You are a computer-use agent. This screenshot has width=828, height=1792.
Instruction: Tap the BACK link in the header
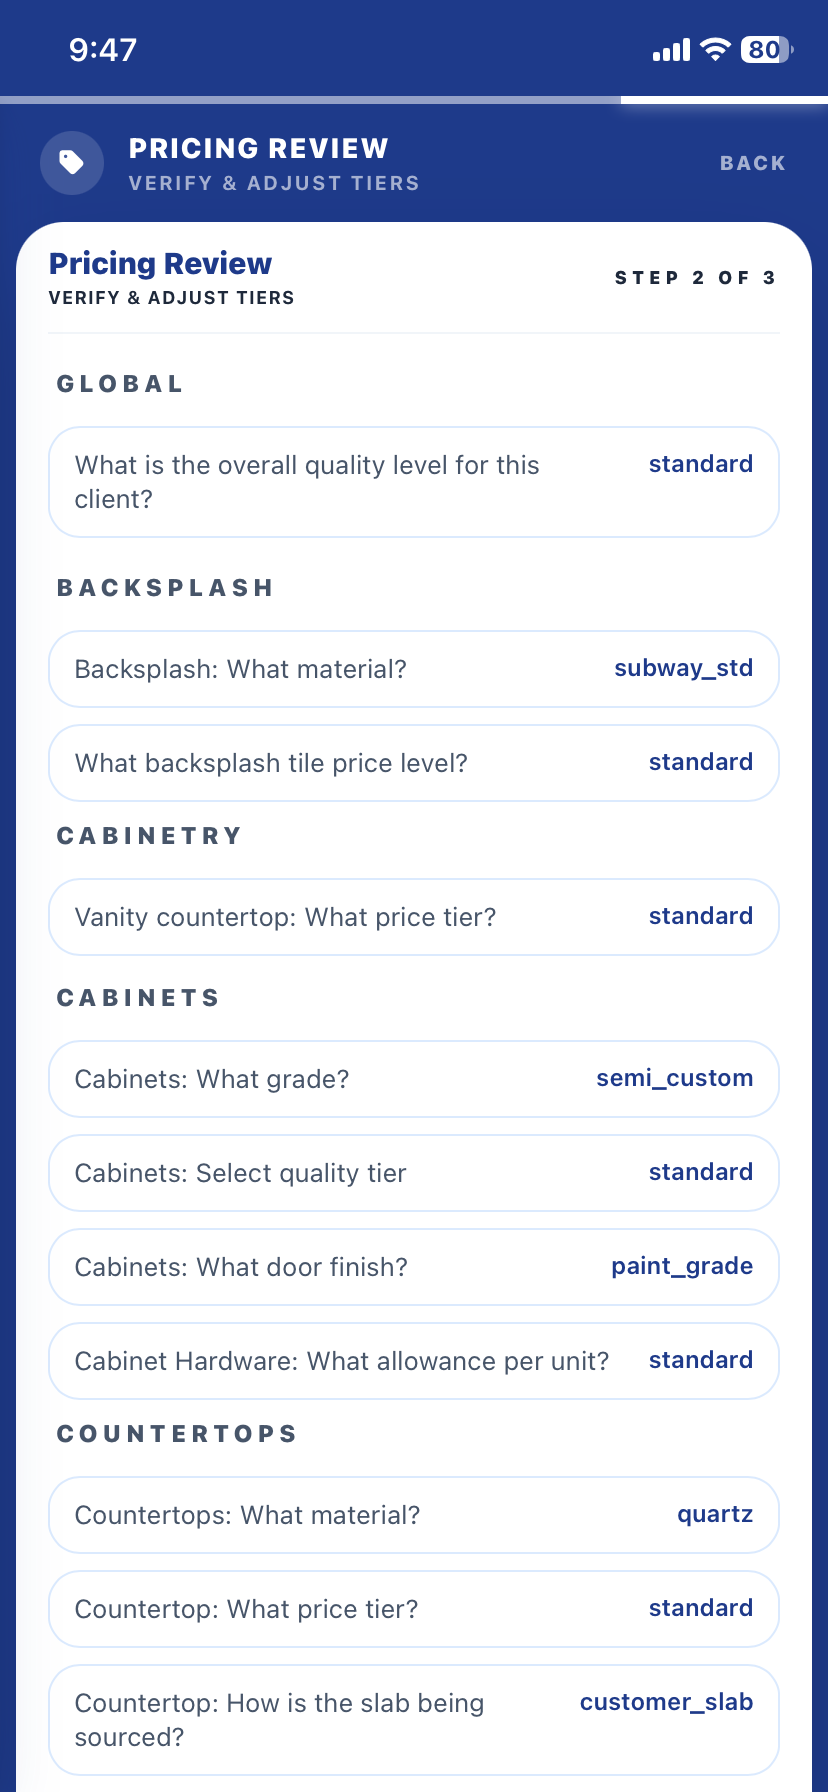point(752,162)
